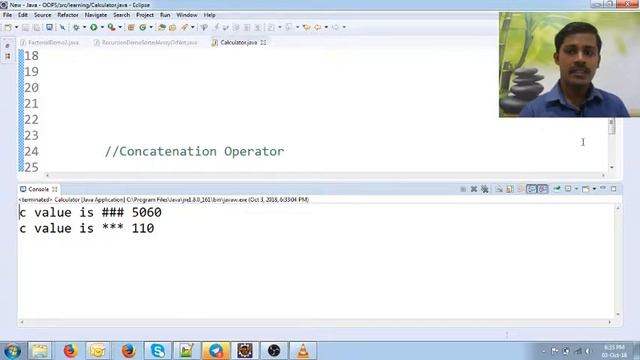Click the Search flashlight toolbar icon
This screenshot has height=360, width=640.
pos(184,27)
